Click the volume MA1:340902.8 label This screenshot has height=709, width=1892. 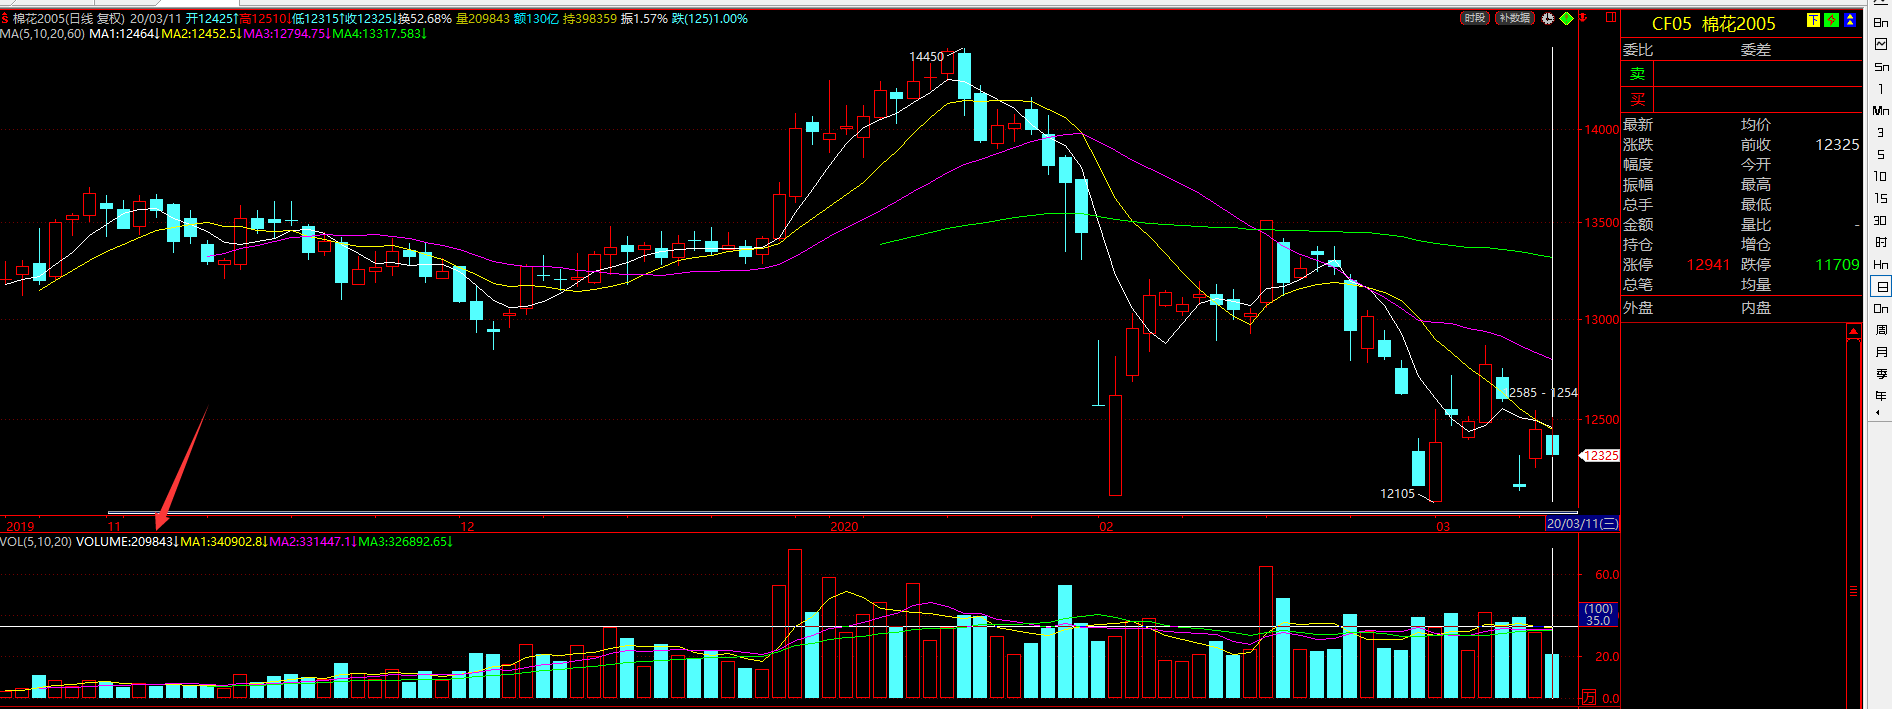tap(222, 542)
